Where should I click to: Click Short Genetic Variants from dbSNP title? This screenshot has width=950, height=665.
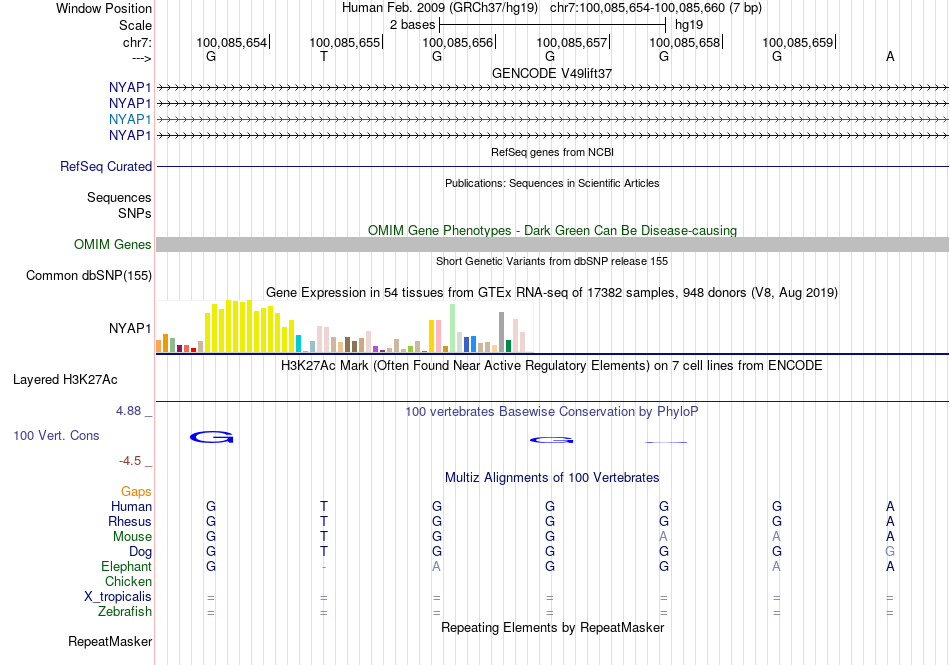click(552, 261)
